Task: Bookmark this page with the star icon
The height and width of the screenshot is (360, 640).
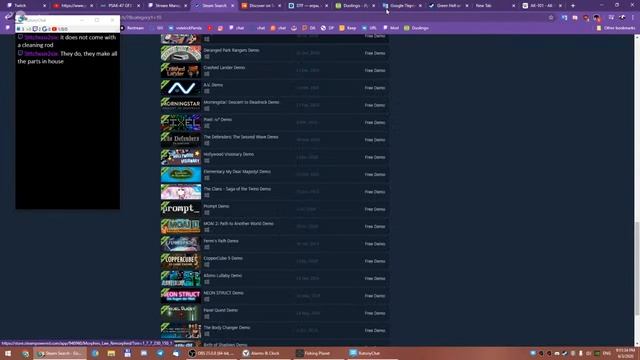Action: [x=551, y=18]
